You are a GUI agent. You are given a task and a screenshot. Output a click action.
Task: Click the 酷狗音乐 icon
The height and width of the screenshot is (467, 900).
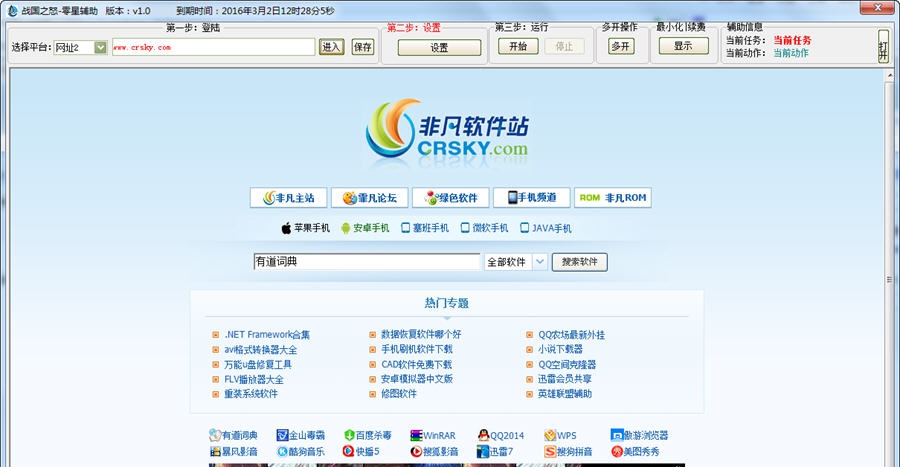[x=282, y=452]
